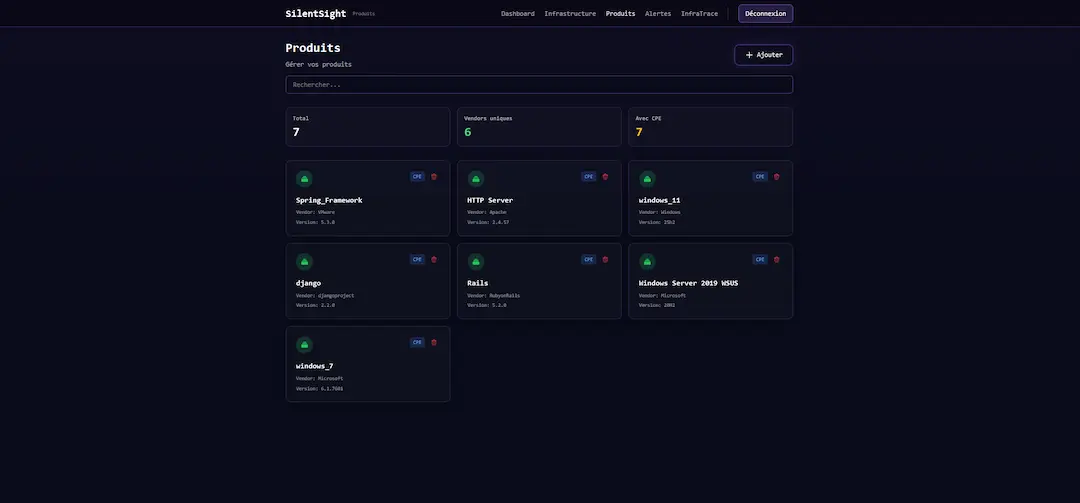Click the CPE badge on Rails card

pyautogui.click(x=589, y=260)
